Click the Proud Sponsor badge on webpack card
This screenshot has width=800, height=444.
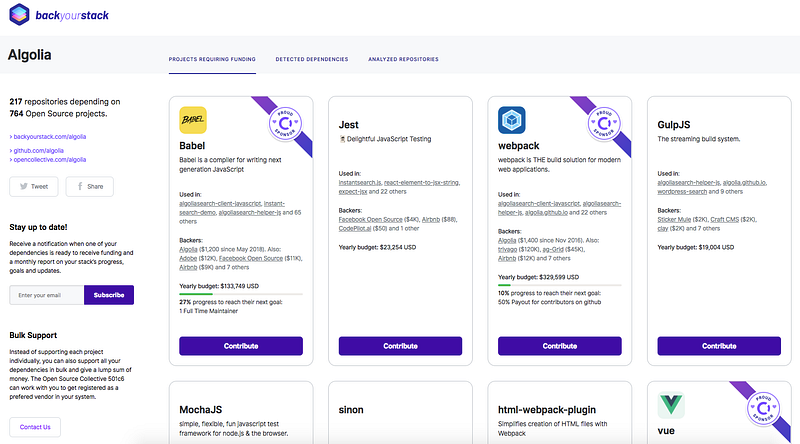click(604, 123)
